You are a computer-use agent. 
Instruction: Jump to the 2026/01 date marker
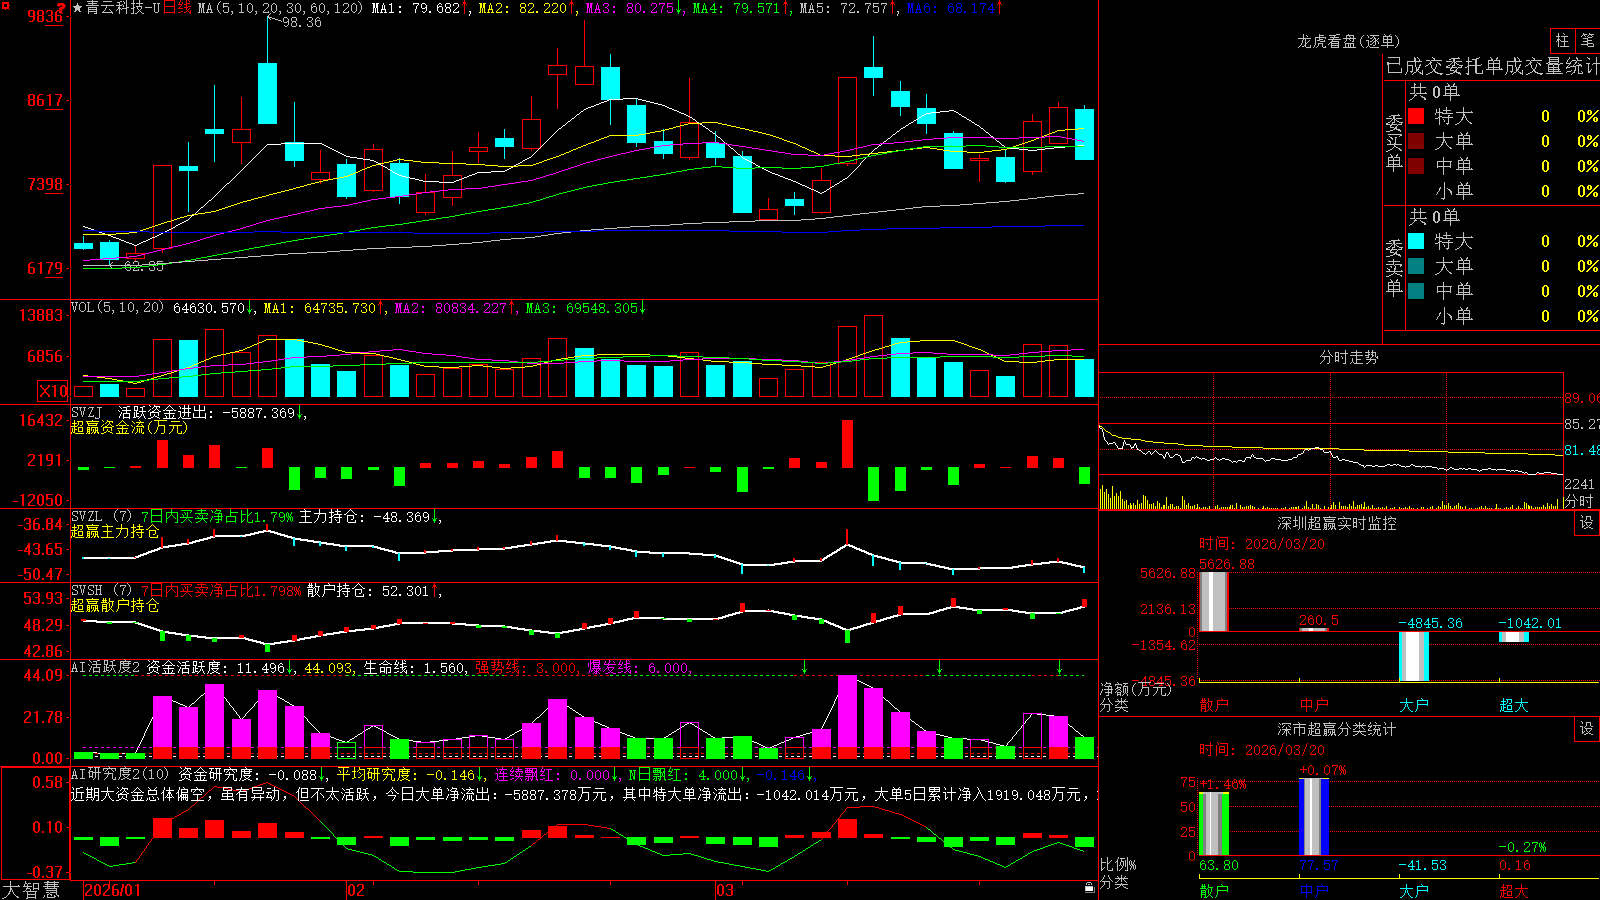(x=112, y=890)
